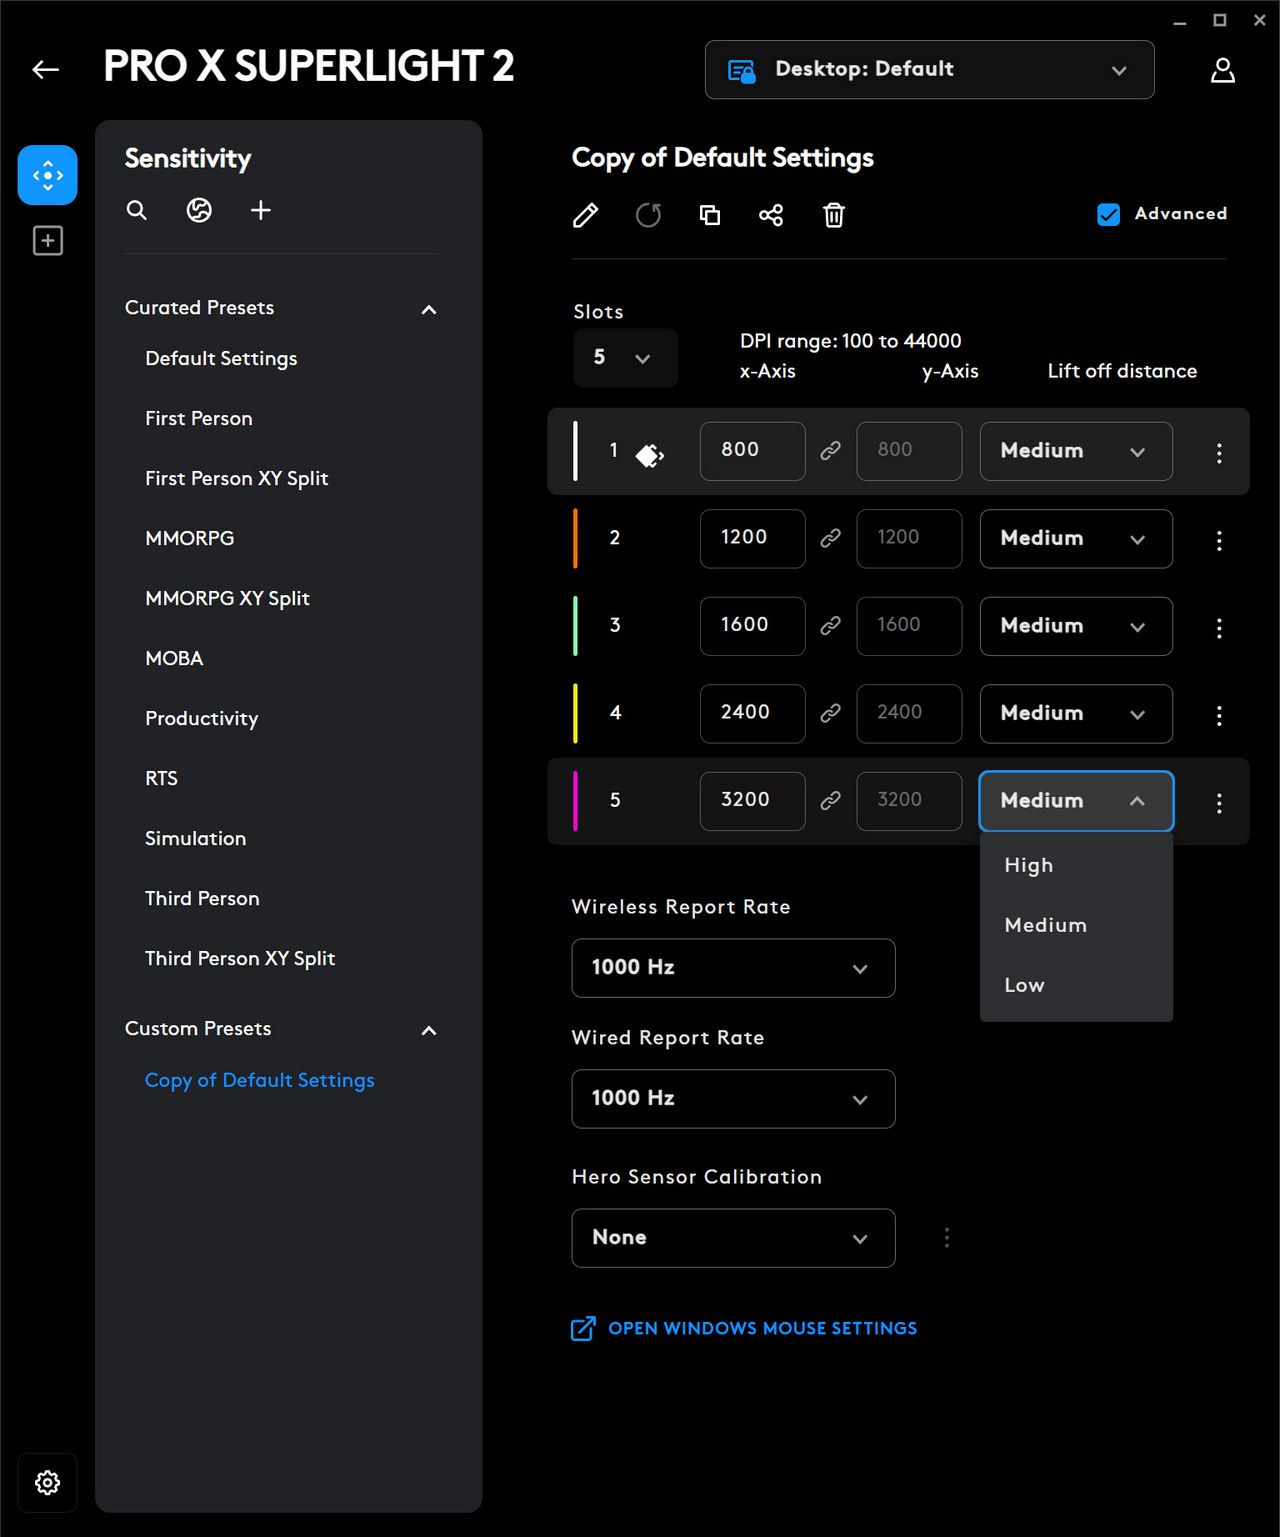Toggle axis link icon in slot 4

point(830,713)
